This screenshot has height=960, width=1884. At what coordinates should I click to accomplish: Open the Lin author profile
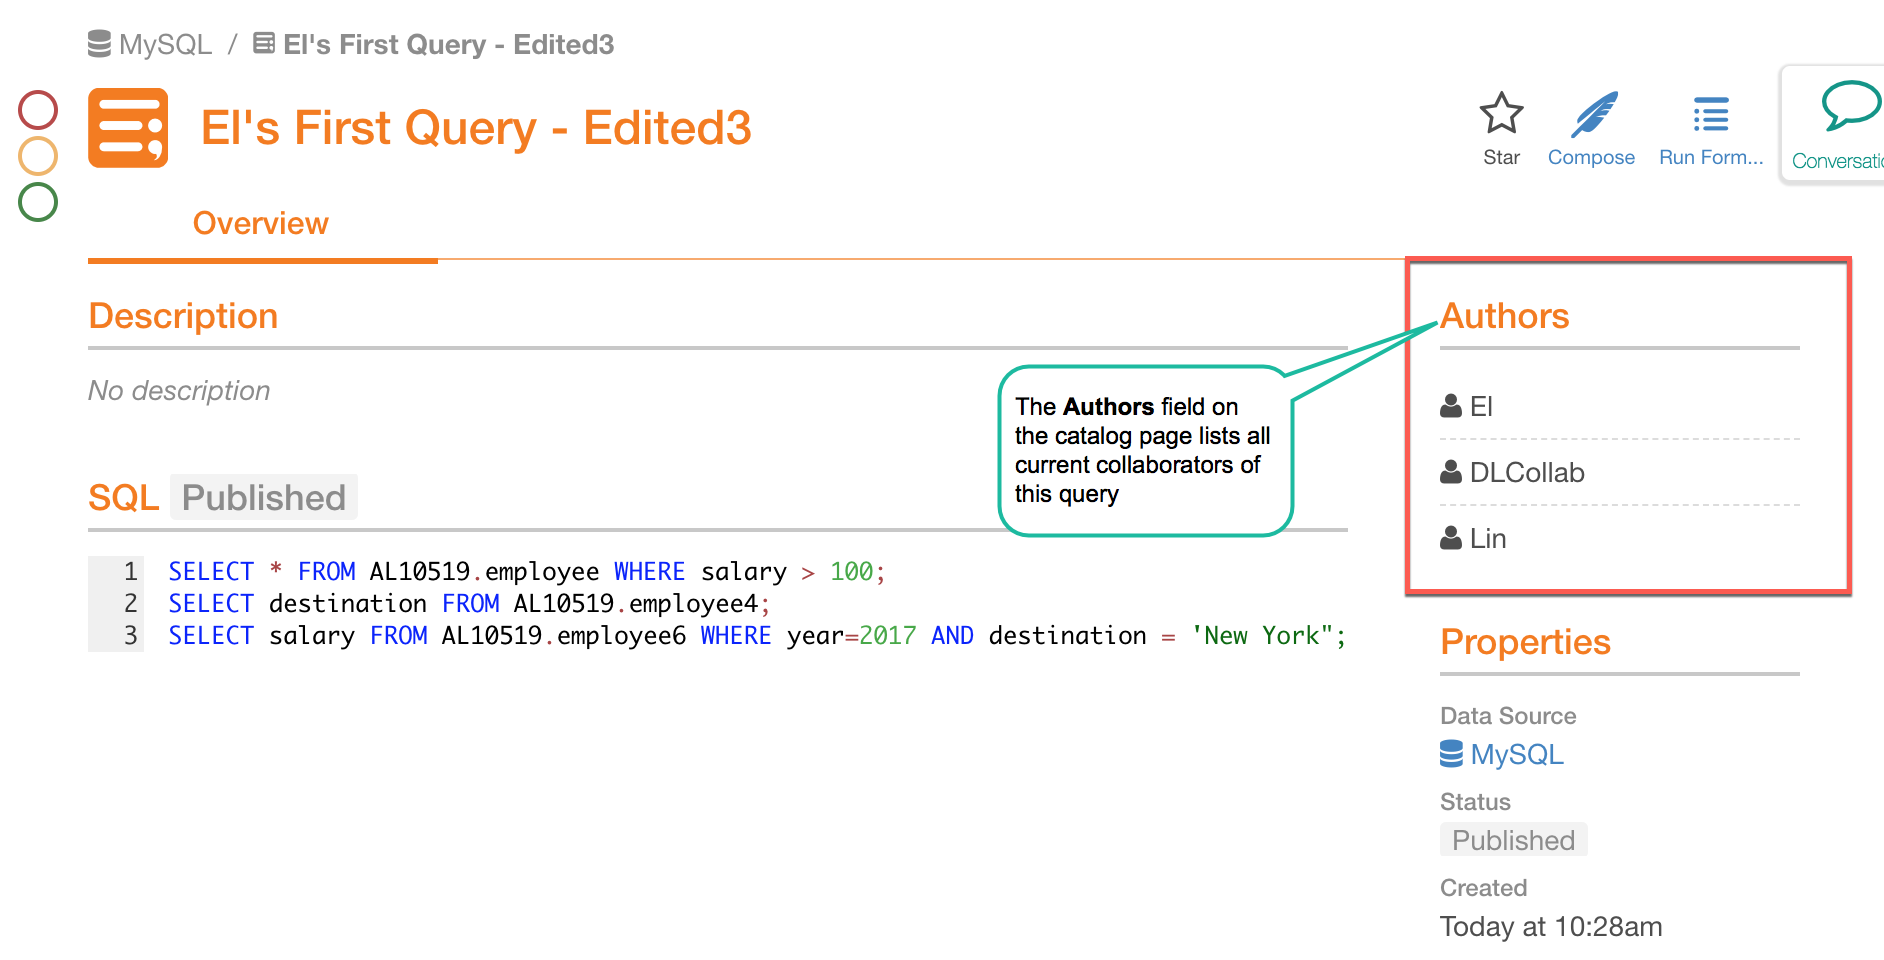click(x=1488, y=538)
